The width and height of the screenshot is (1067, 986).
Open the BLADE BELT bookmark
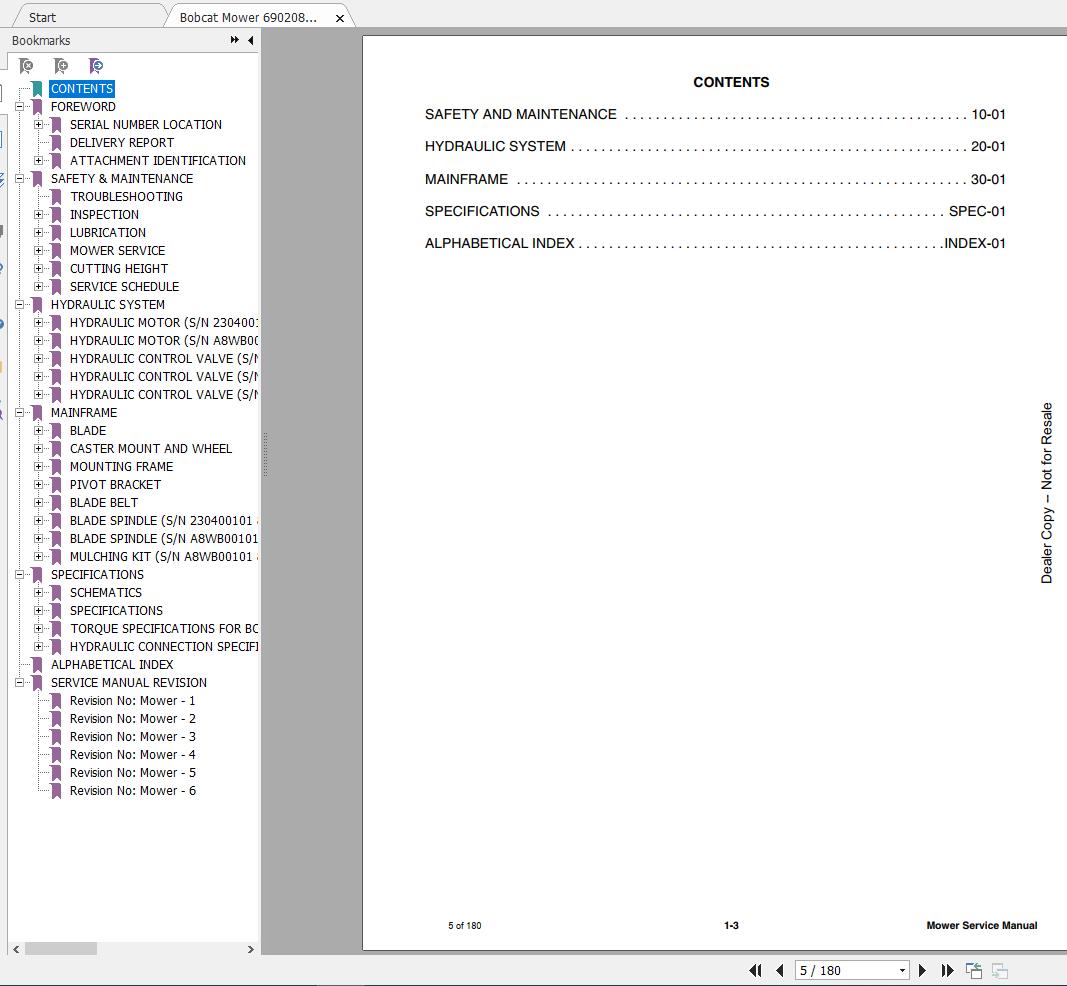coord(103,503)
